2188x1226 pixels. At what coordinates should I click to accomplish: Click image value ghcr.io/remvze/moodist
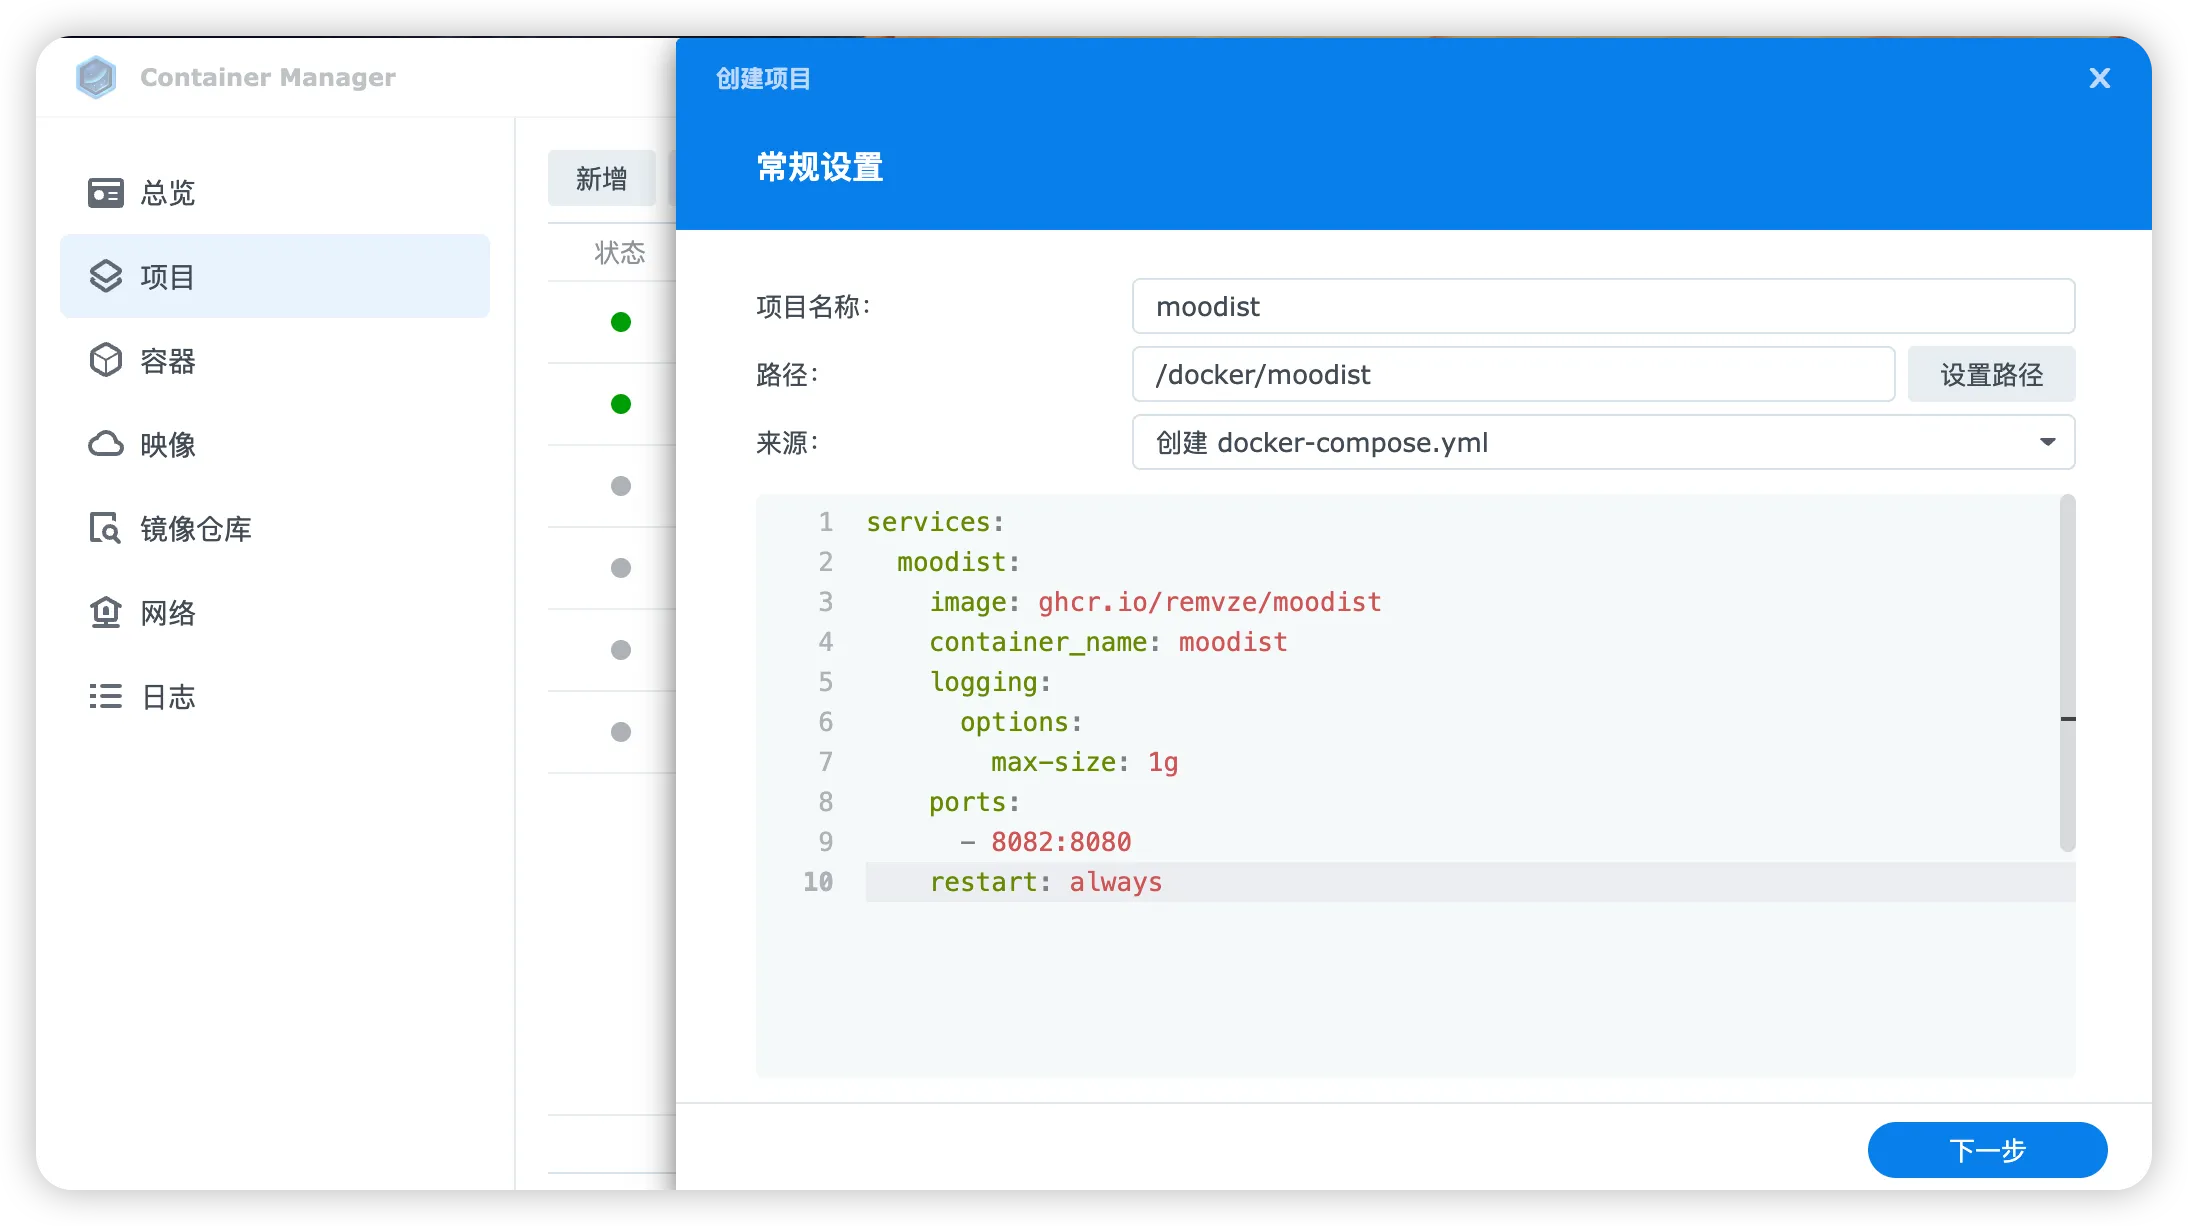(1209, 602)
